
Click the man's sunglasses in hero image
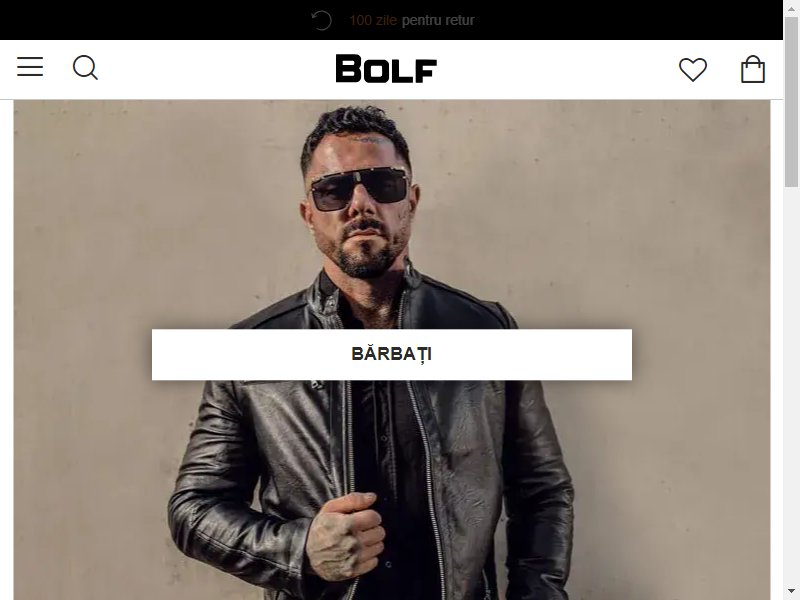coord(360,189)
